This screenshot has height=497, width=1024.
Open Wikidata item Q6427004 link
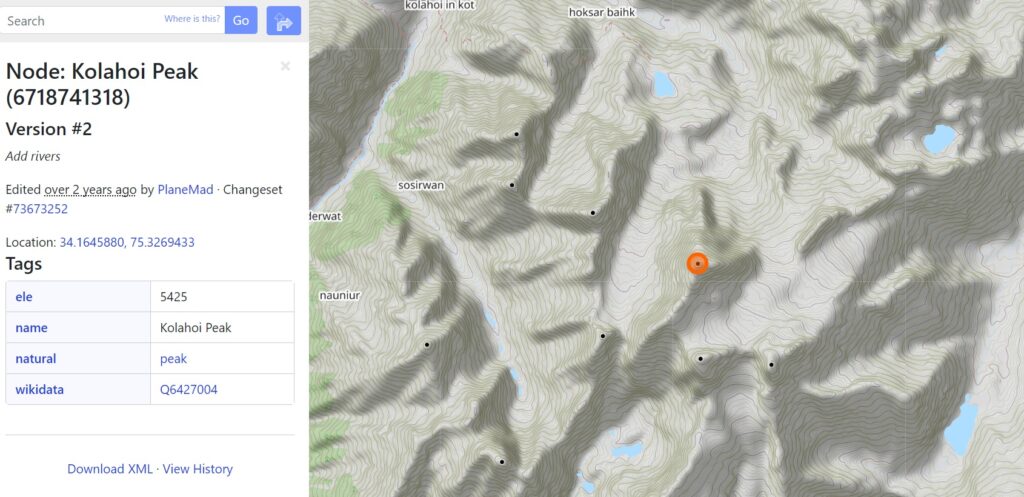(189, 390)
